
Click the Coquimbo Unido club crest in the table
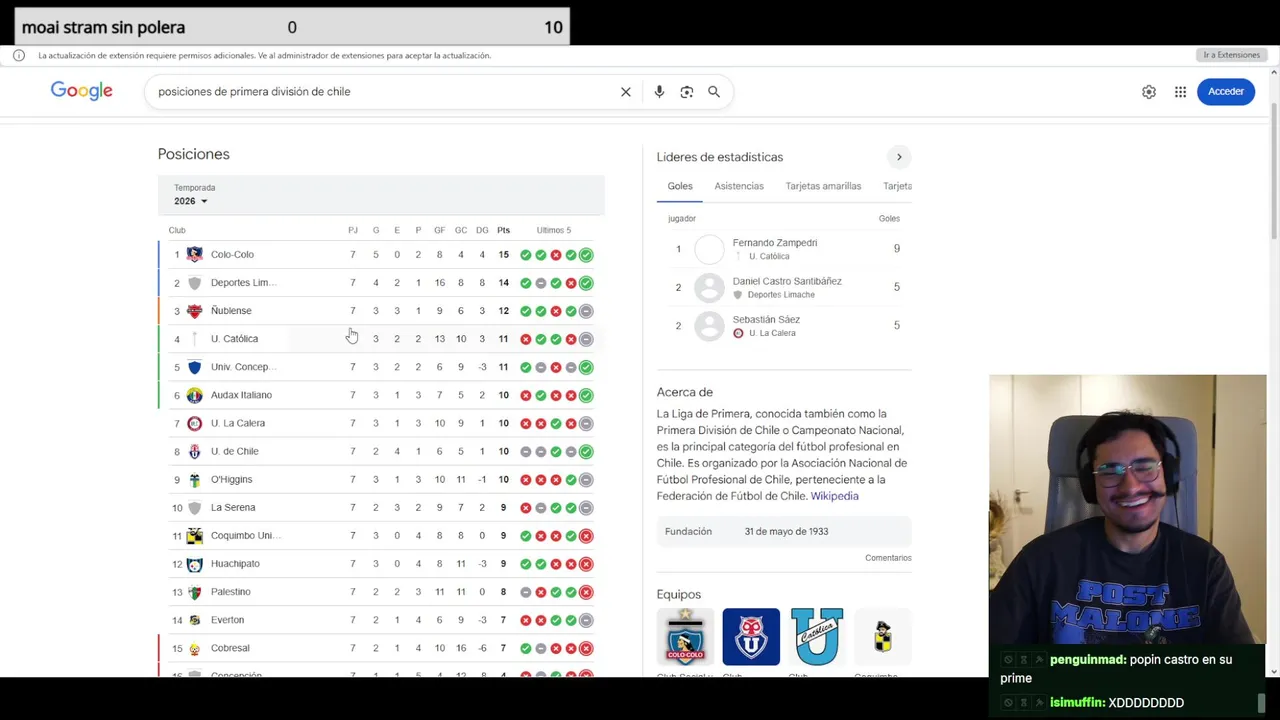click(x=195, y=536)
